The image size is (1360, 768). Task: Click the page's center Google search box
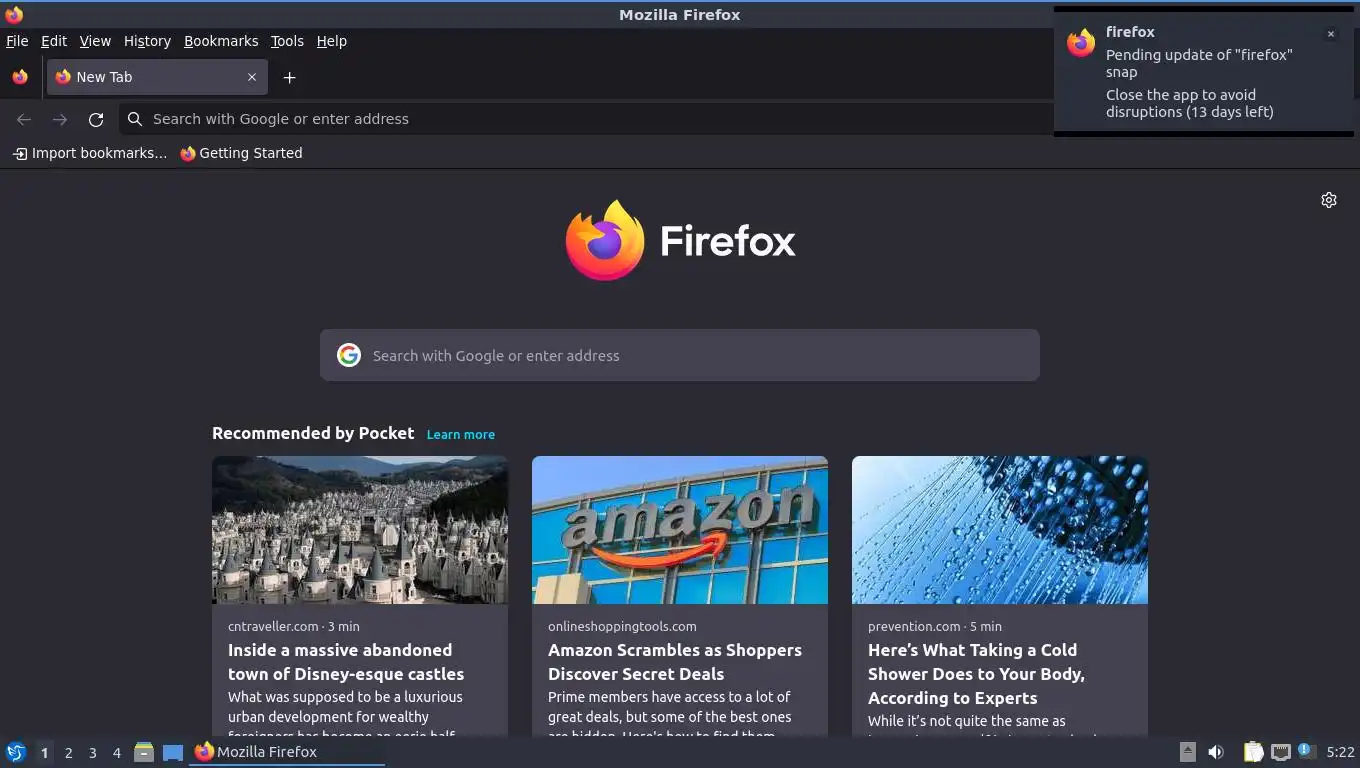pyautogui.click(x=680, y=355)
